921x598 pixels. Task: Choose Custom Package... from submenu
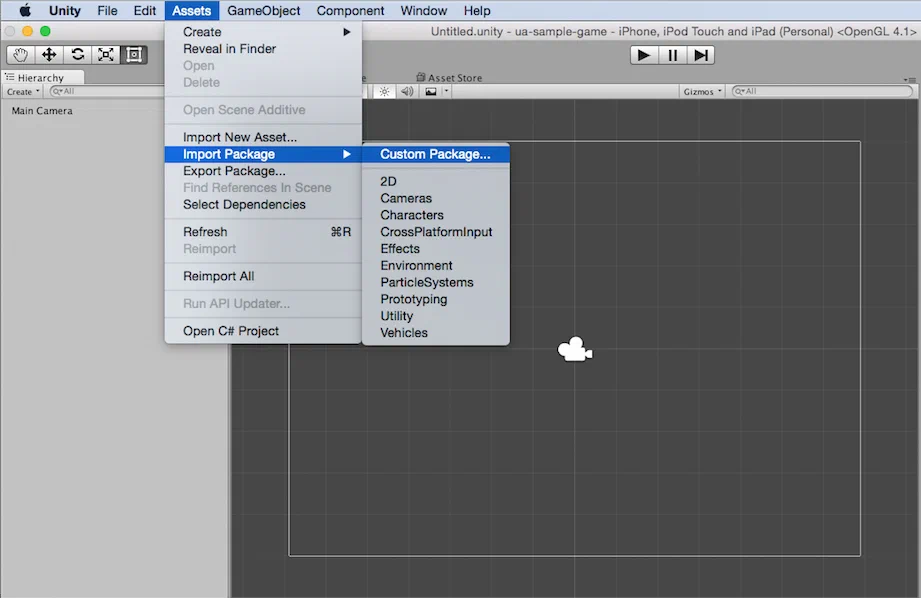pos(435,154)
